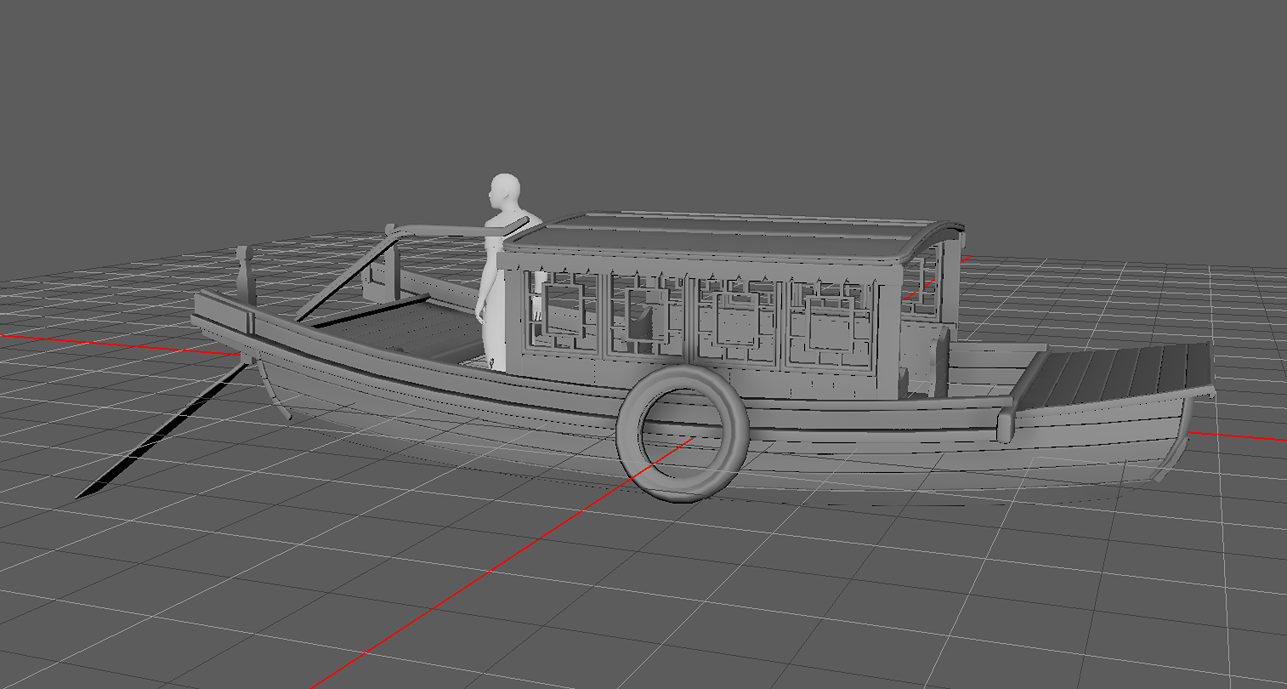Select the upright post at the boat's tip
Viewport: 1287px width, 689px height.
pos(245,275)
